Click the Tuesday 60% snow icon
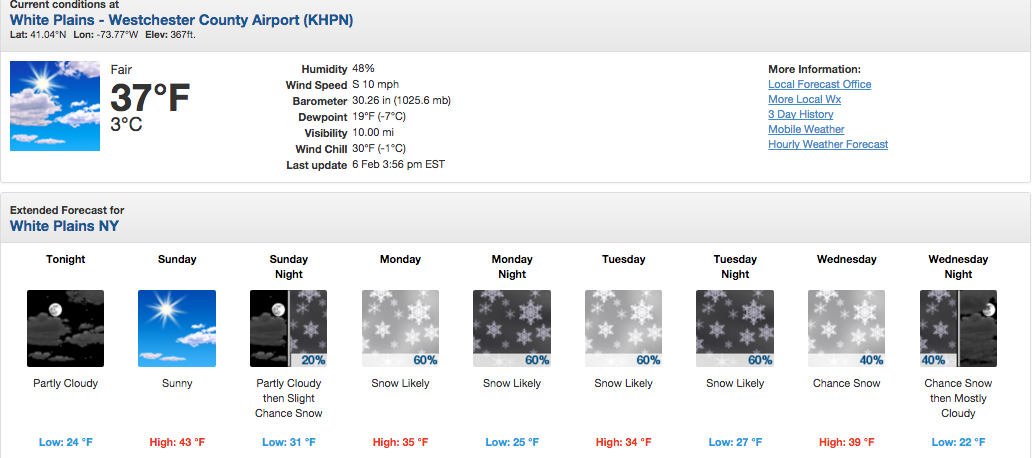This screenshot has width=1032, height=458. click(623, 328)
